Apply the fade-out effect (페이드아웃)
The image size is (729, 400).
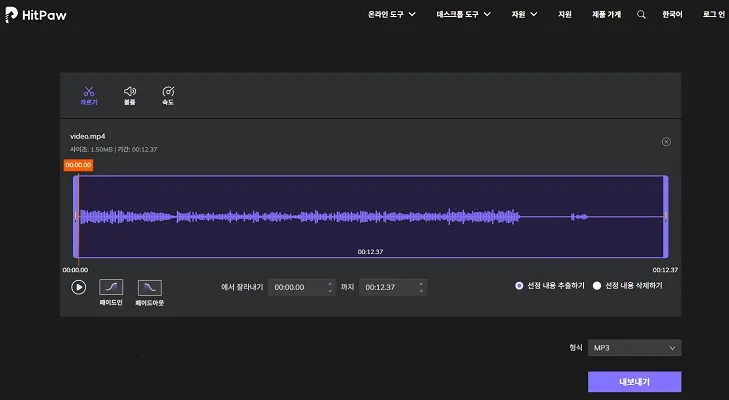pos(149,287)
